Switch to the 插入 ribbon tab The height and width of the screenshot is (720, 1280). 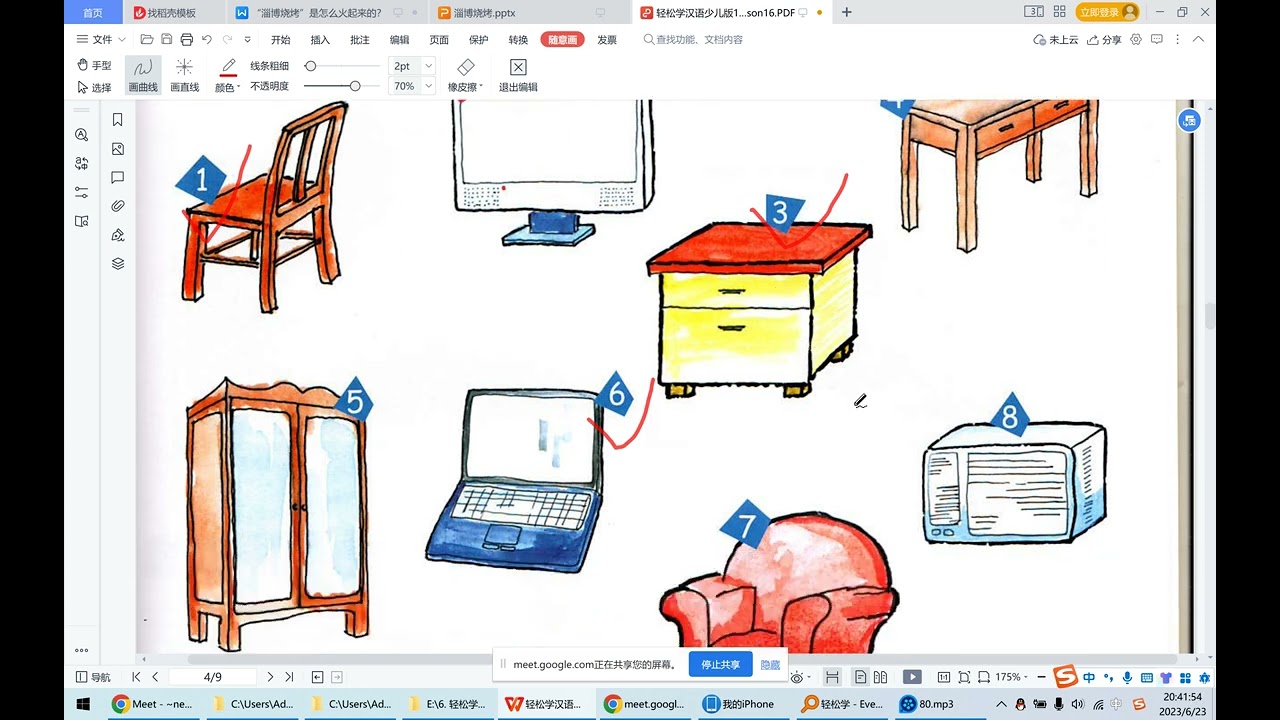click(x=320, y=40)
